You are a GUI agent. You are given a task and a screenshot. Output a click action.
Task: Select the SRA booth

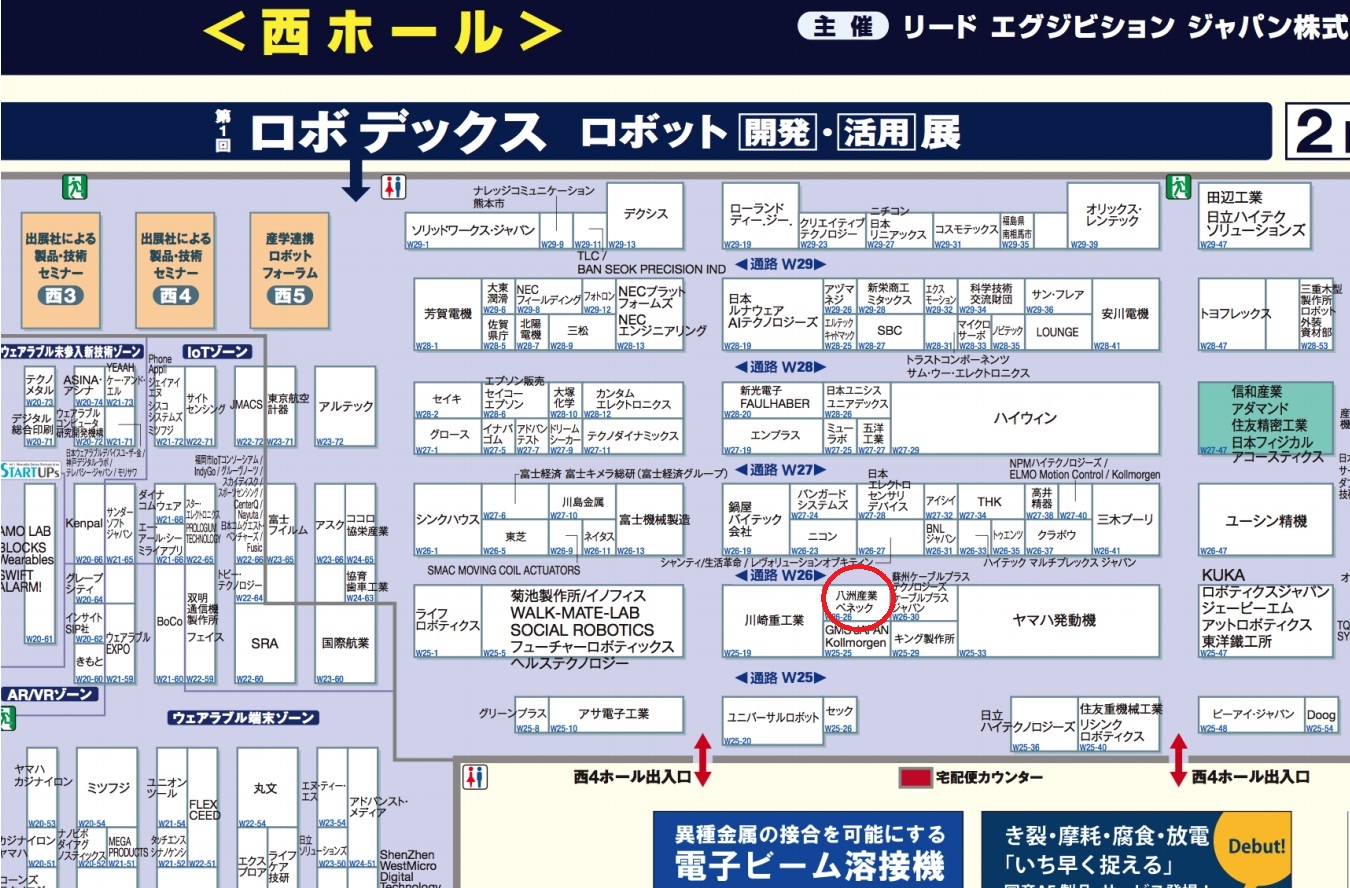click(x=265, y=644)
